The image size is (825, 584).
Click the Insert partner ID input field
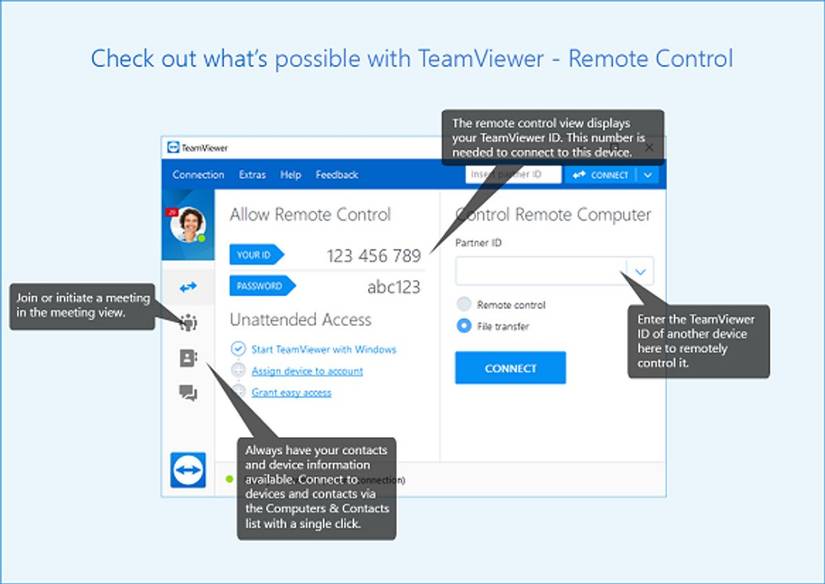coord(513,173)
